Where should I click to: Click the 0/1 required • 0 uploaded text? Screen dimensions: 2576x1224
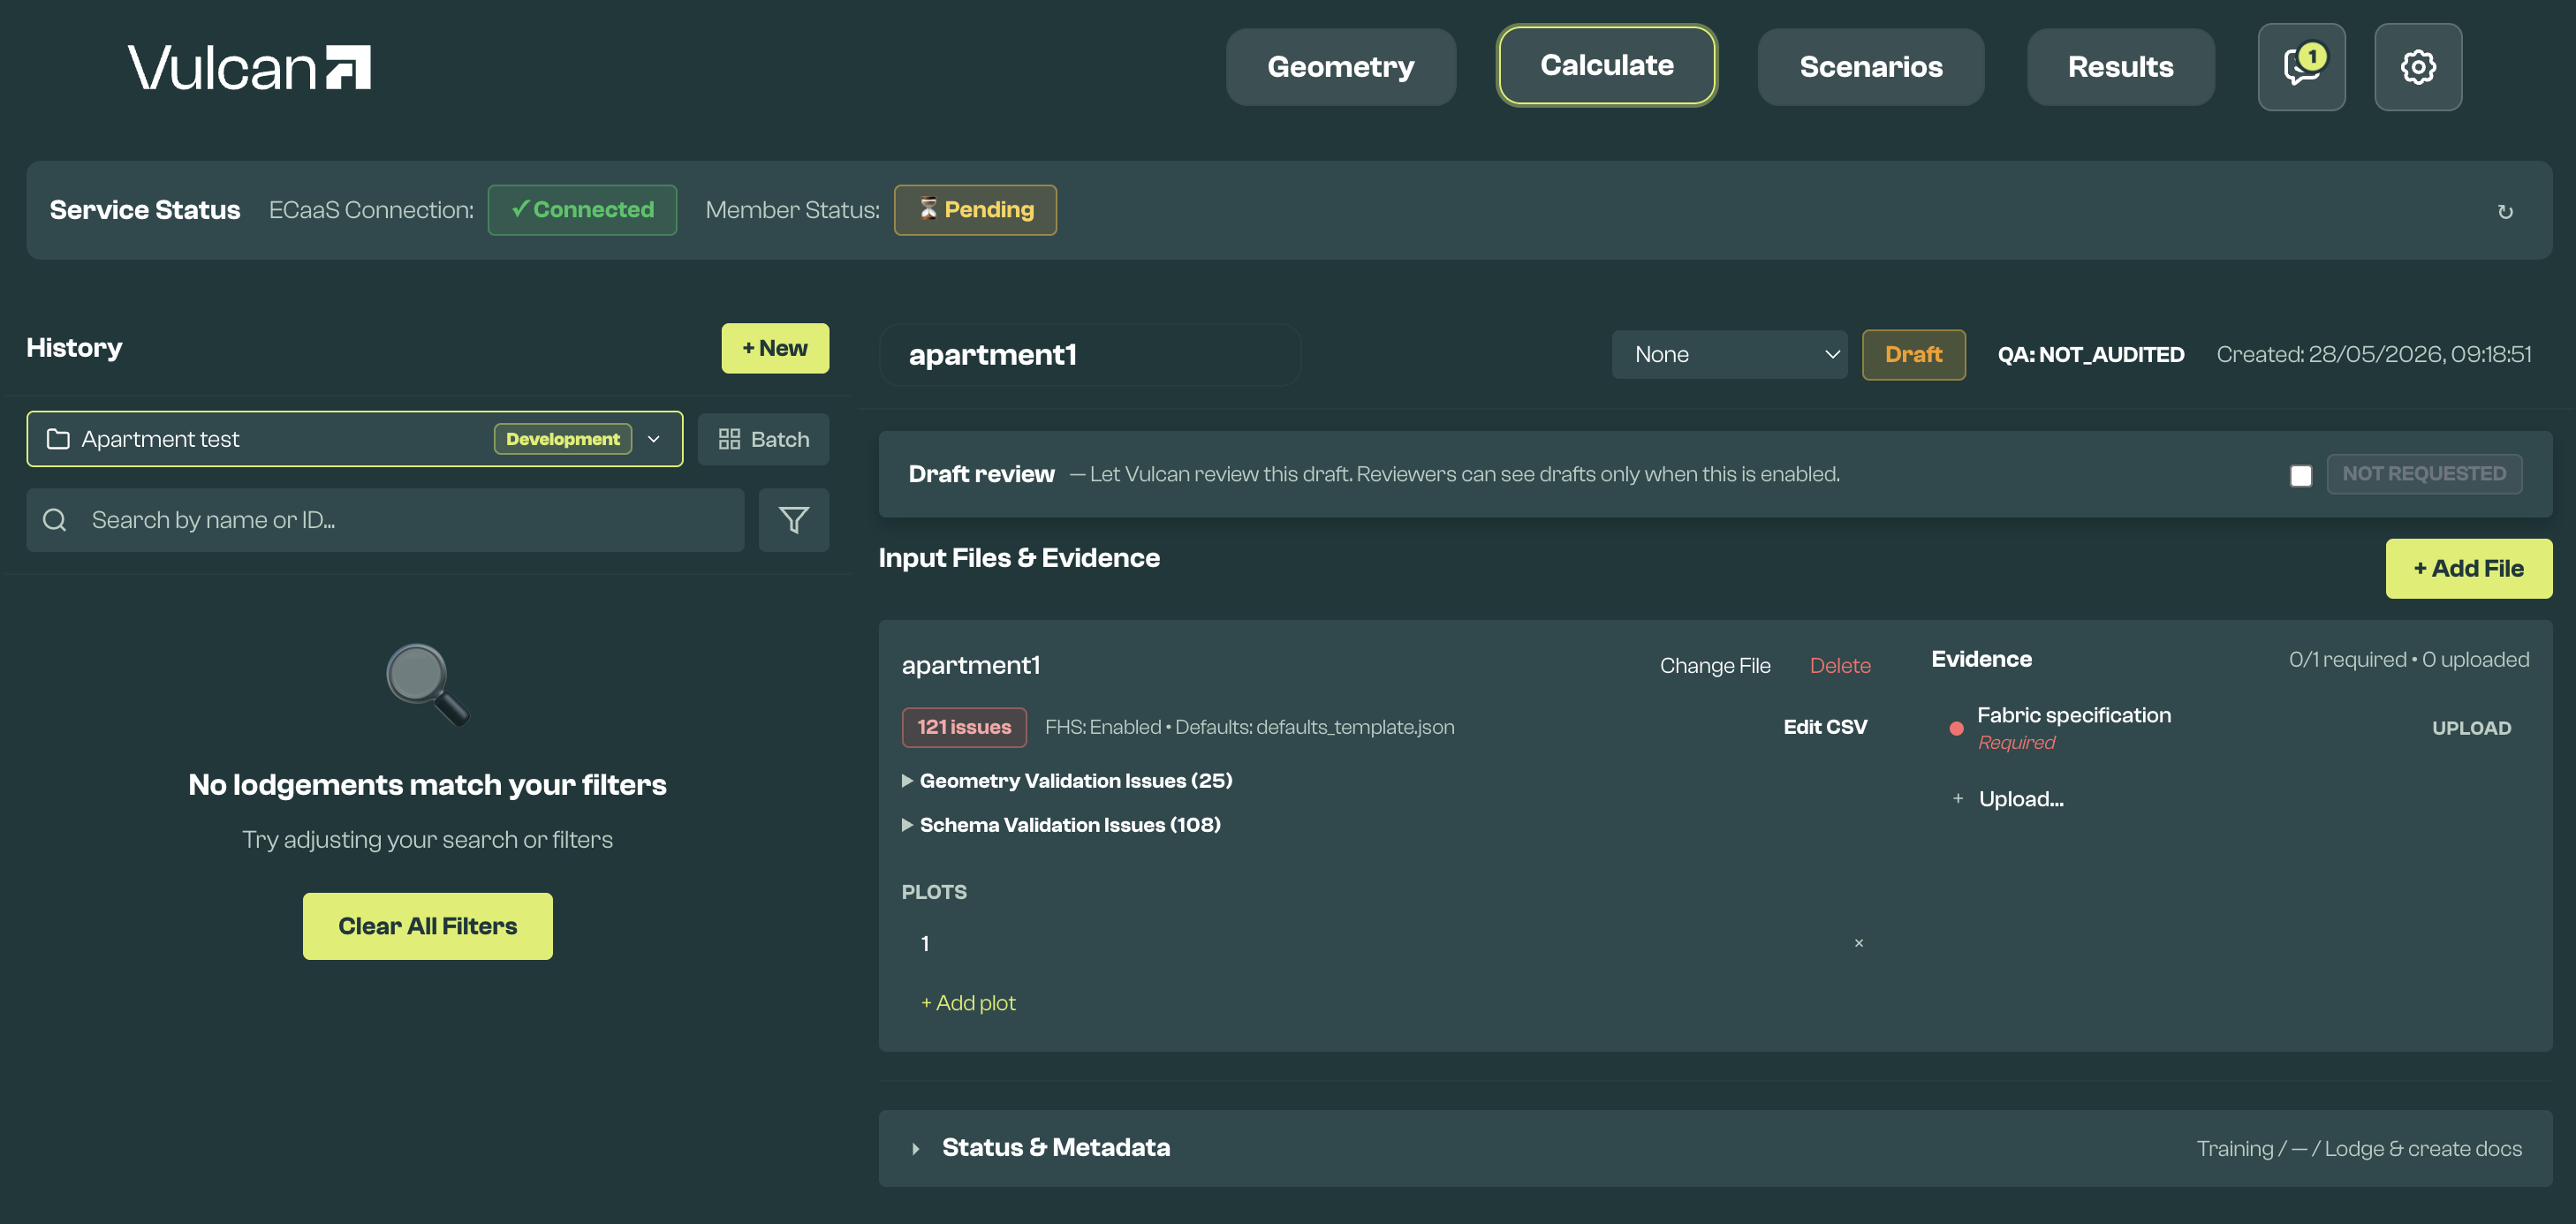[x=2408, y=660]
